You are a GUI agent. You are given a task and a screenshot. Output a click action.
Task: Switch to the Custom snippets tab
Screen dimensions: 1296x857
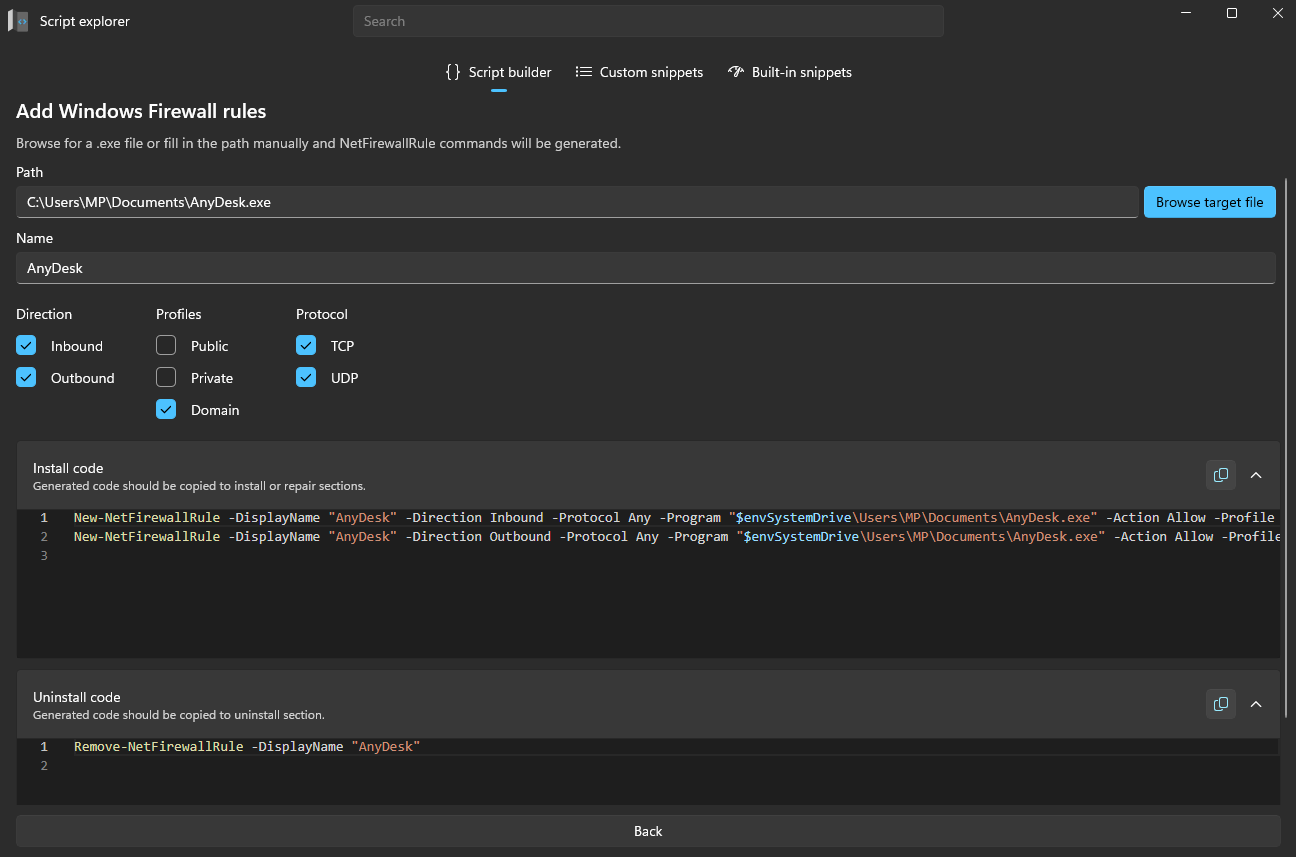pyautogui.click(x=650, y=72)
